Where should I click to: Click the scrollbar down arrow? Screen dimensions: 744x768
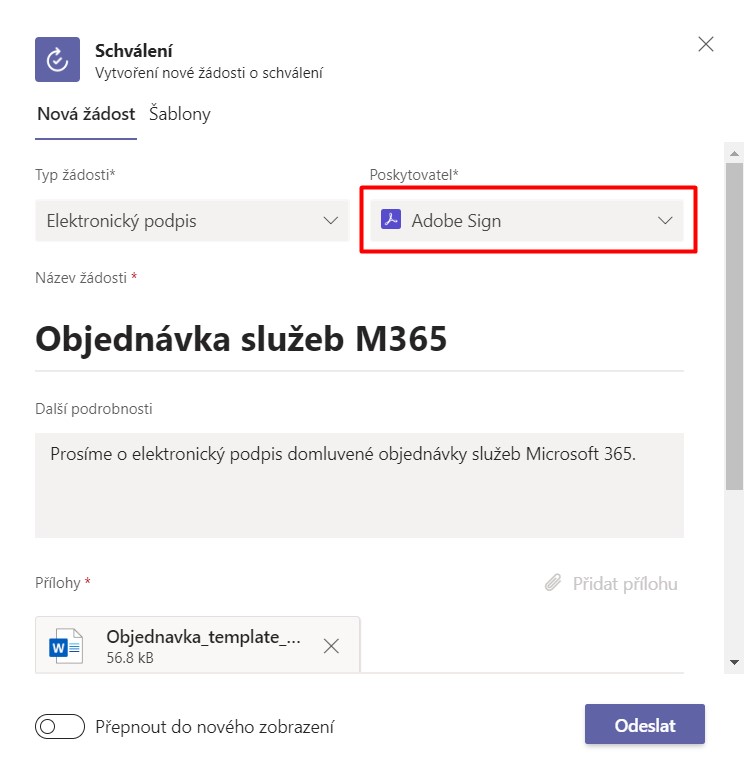(734, 662)
